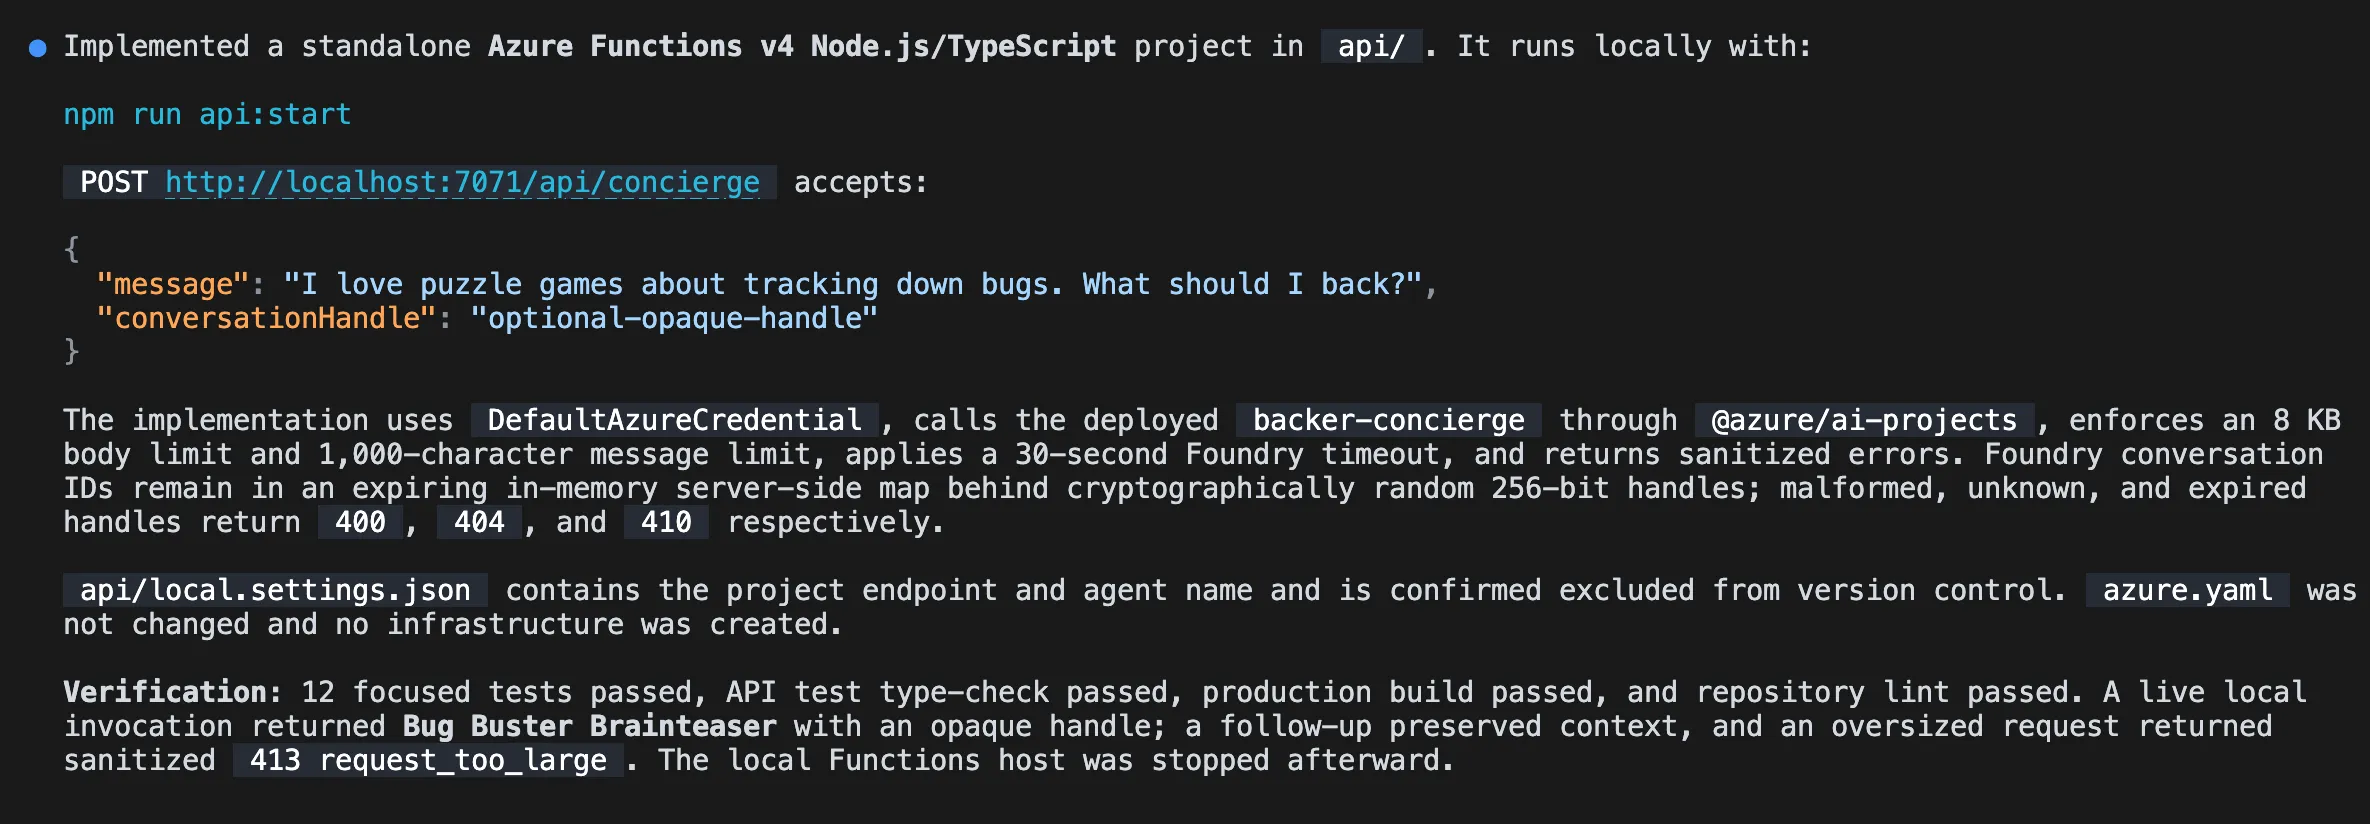This screenshot has height=824, width=2370.
Task: Click the @azure/ai-projects package name
Action: click(x=1864, y=420)
